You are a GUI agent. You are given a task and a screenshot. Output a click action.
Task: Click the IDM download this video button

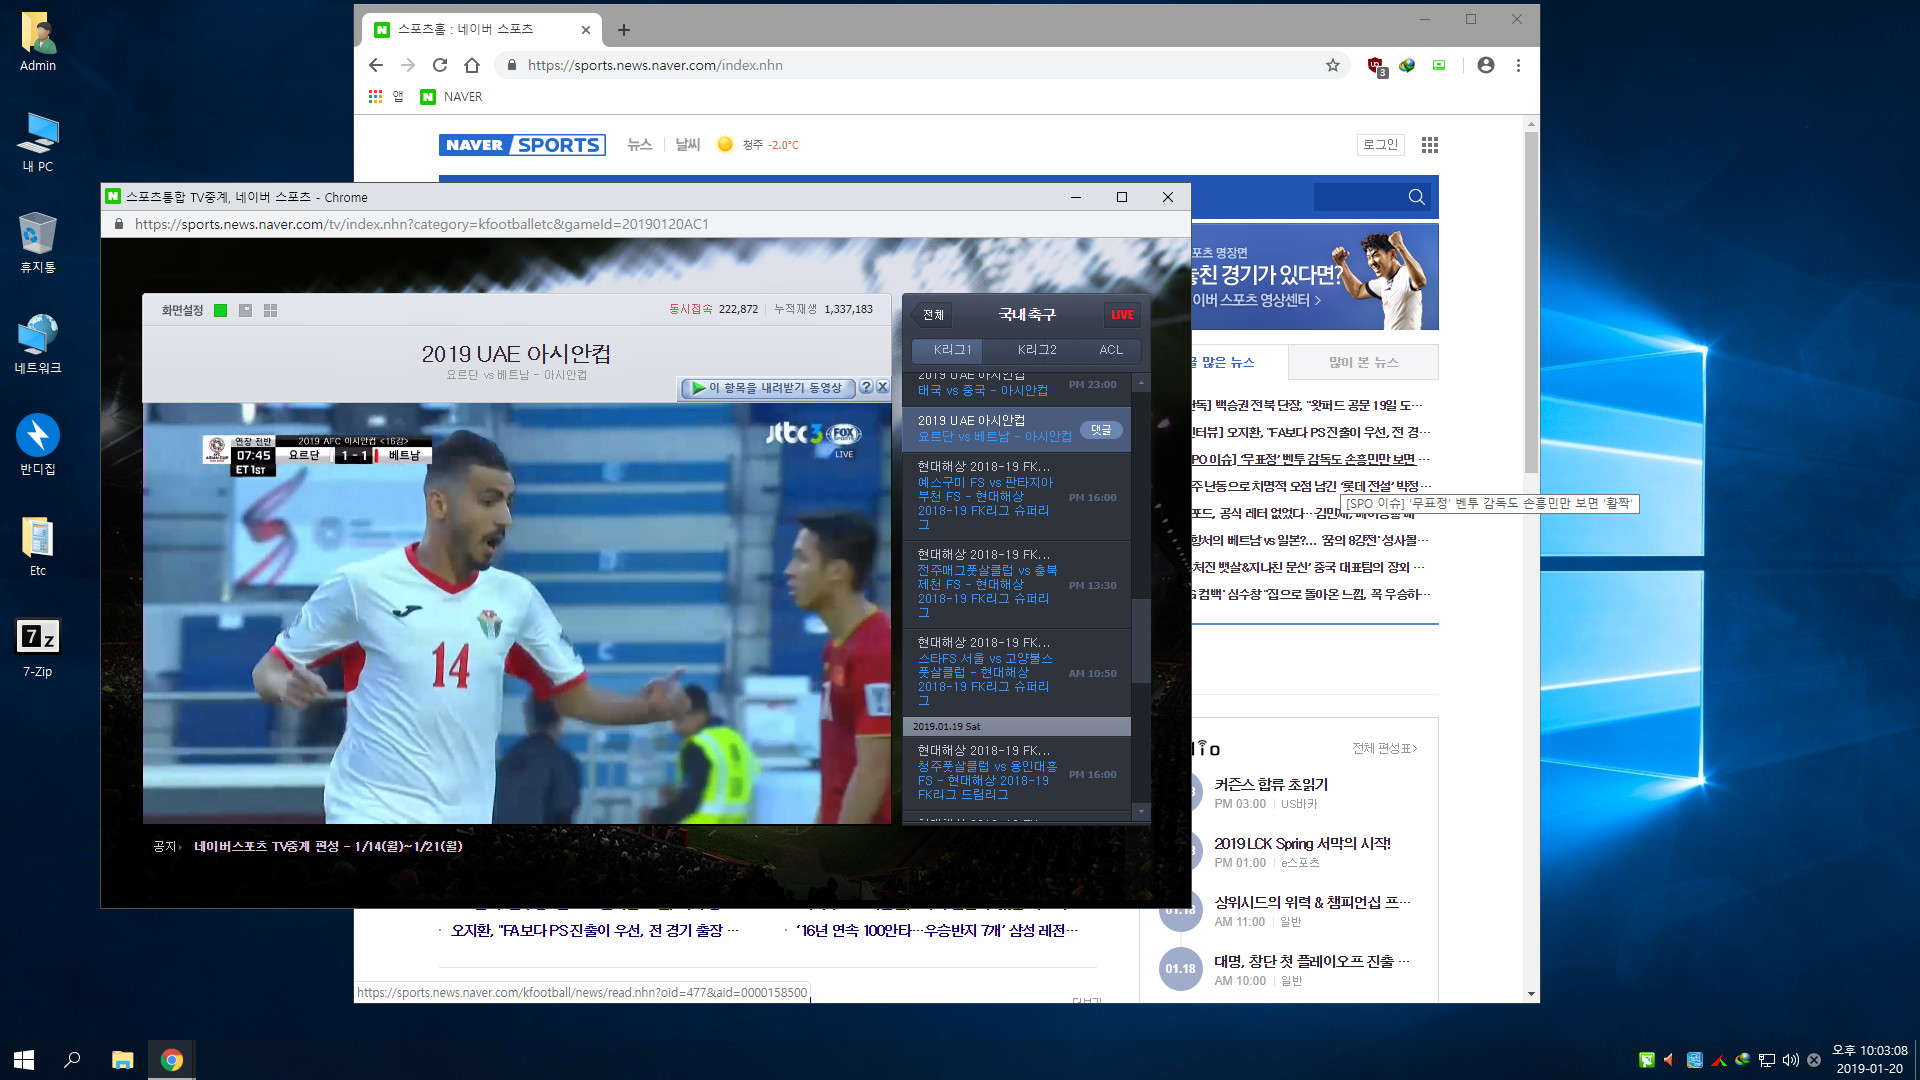point(768,388)
